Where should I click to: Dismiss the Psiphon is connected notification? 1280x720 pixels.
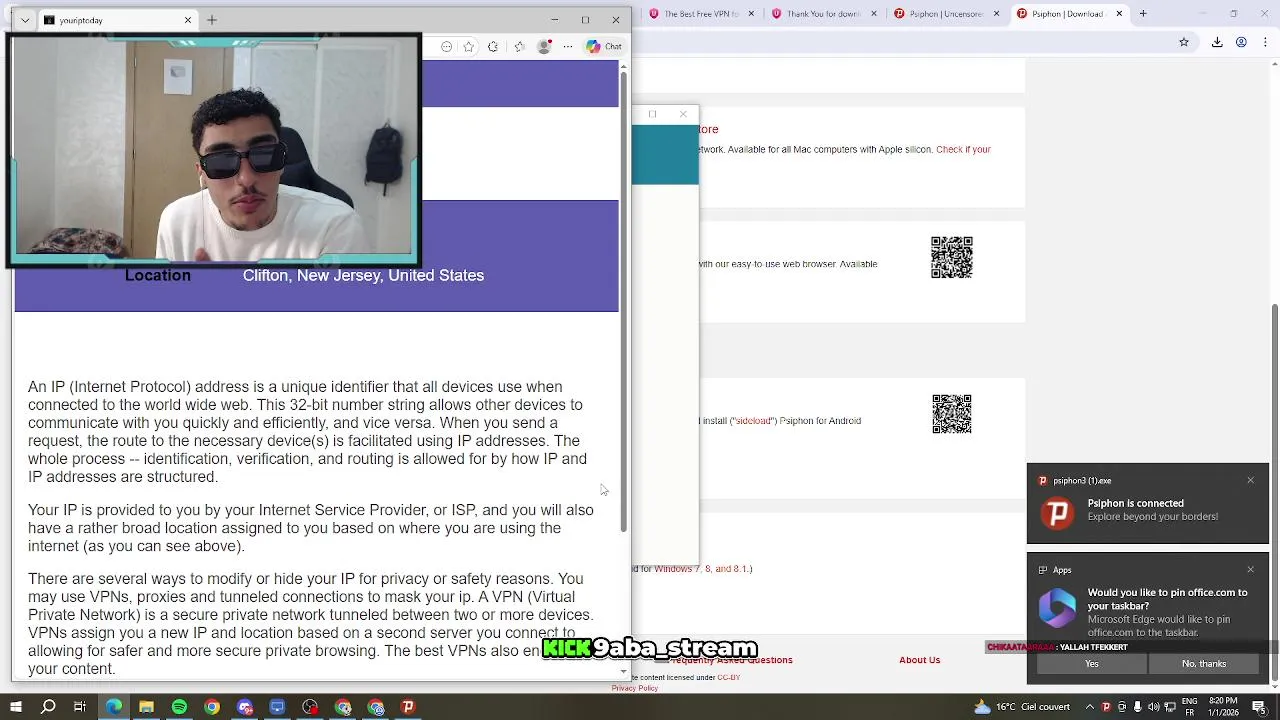1250,481
